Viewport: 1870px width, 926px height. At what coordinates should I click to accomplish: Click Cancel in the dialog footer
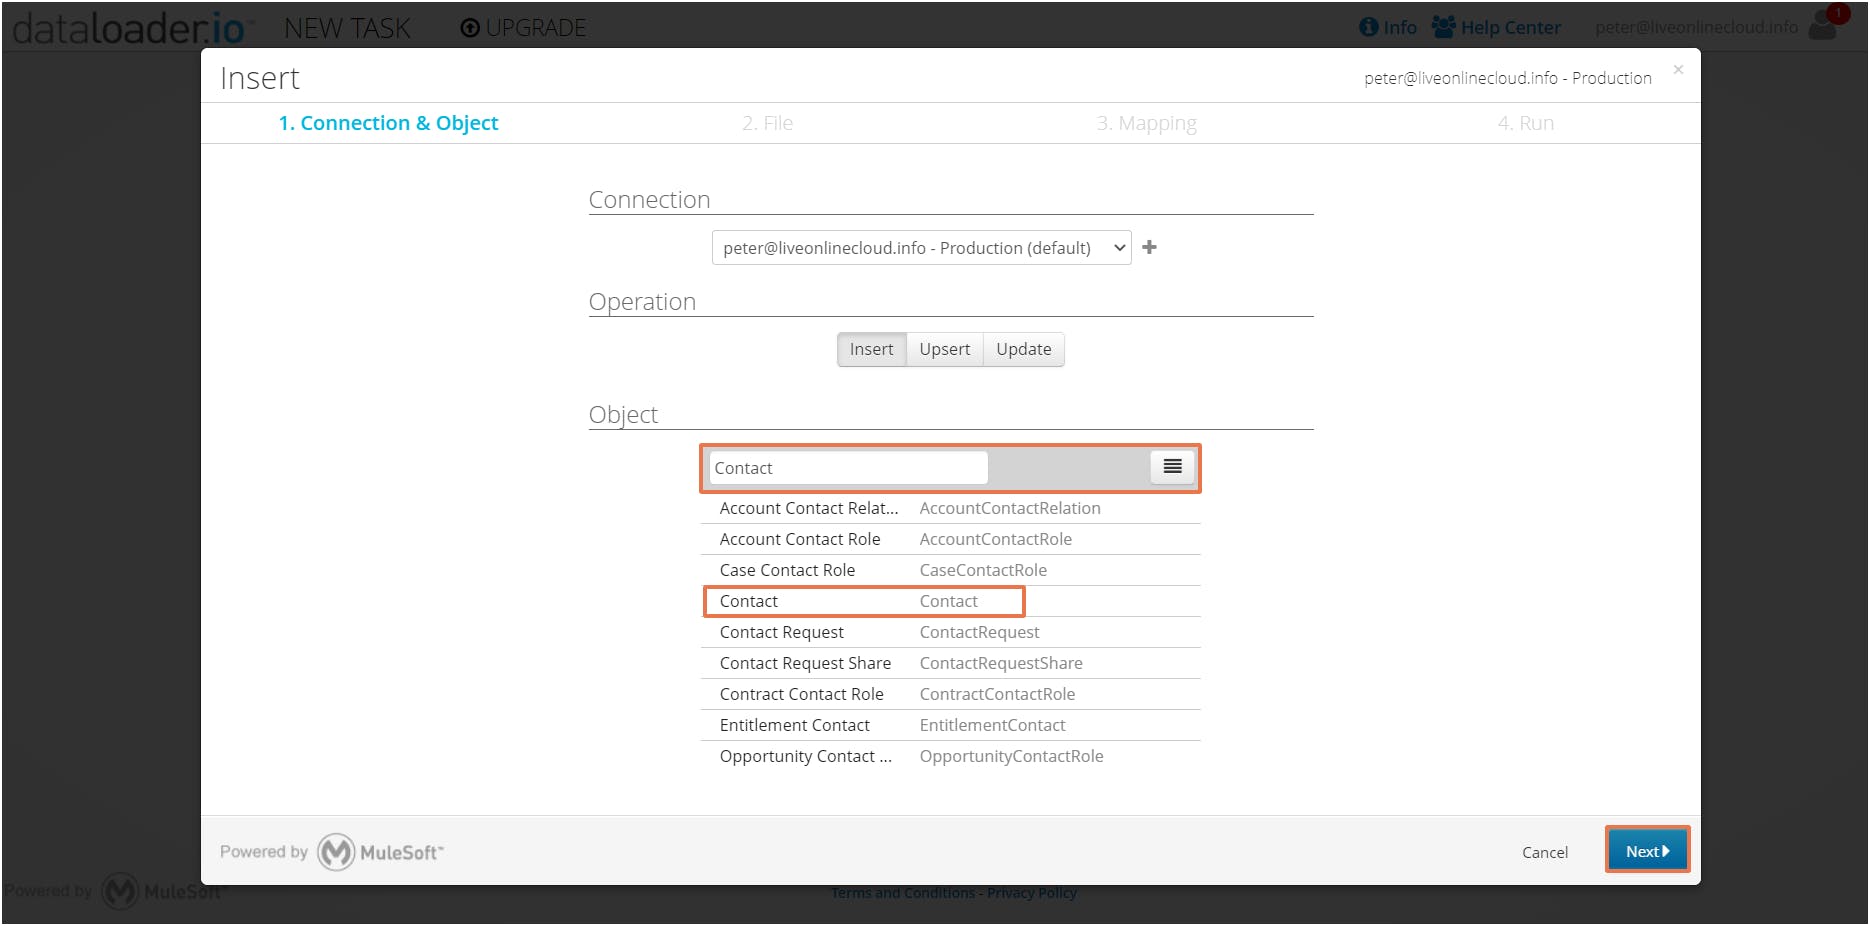1545,852
